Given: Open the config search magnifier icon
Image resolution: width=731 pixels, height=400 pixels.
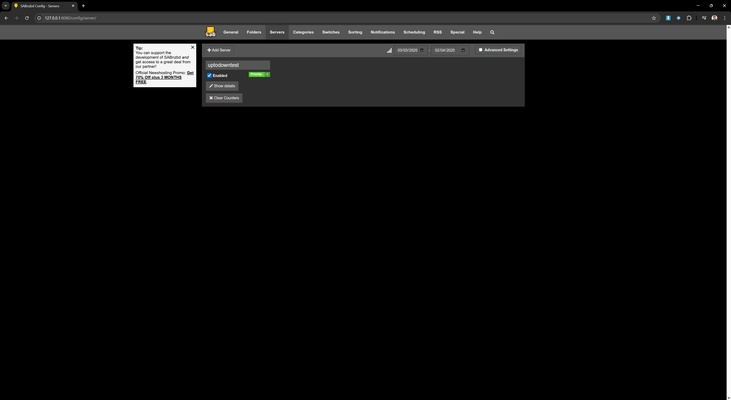Looking at the screenshot, I should (x=492, y=32).
